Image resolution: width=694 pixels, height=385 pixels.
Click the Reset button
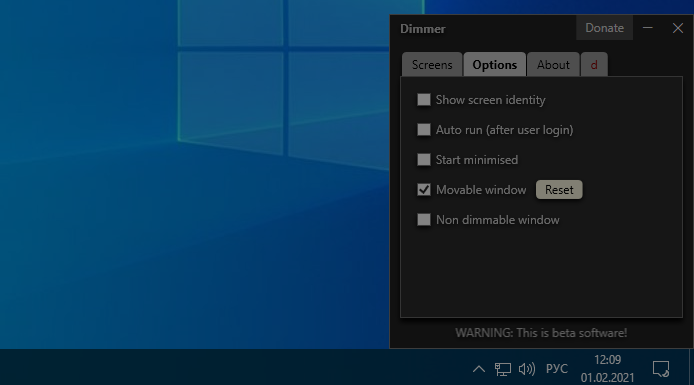559,190
